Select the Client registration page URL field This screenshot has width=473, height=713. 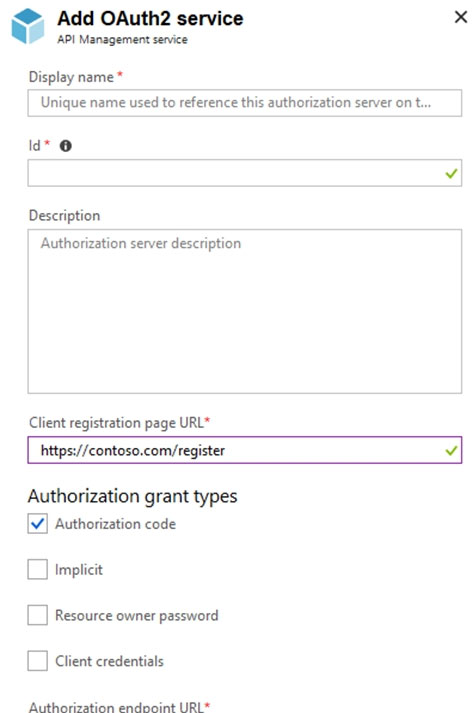[x=245, y=450]
